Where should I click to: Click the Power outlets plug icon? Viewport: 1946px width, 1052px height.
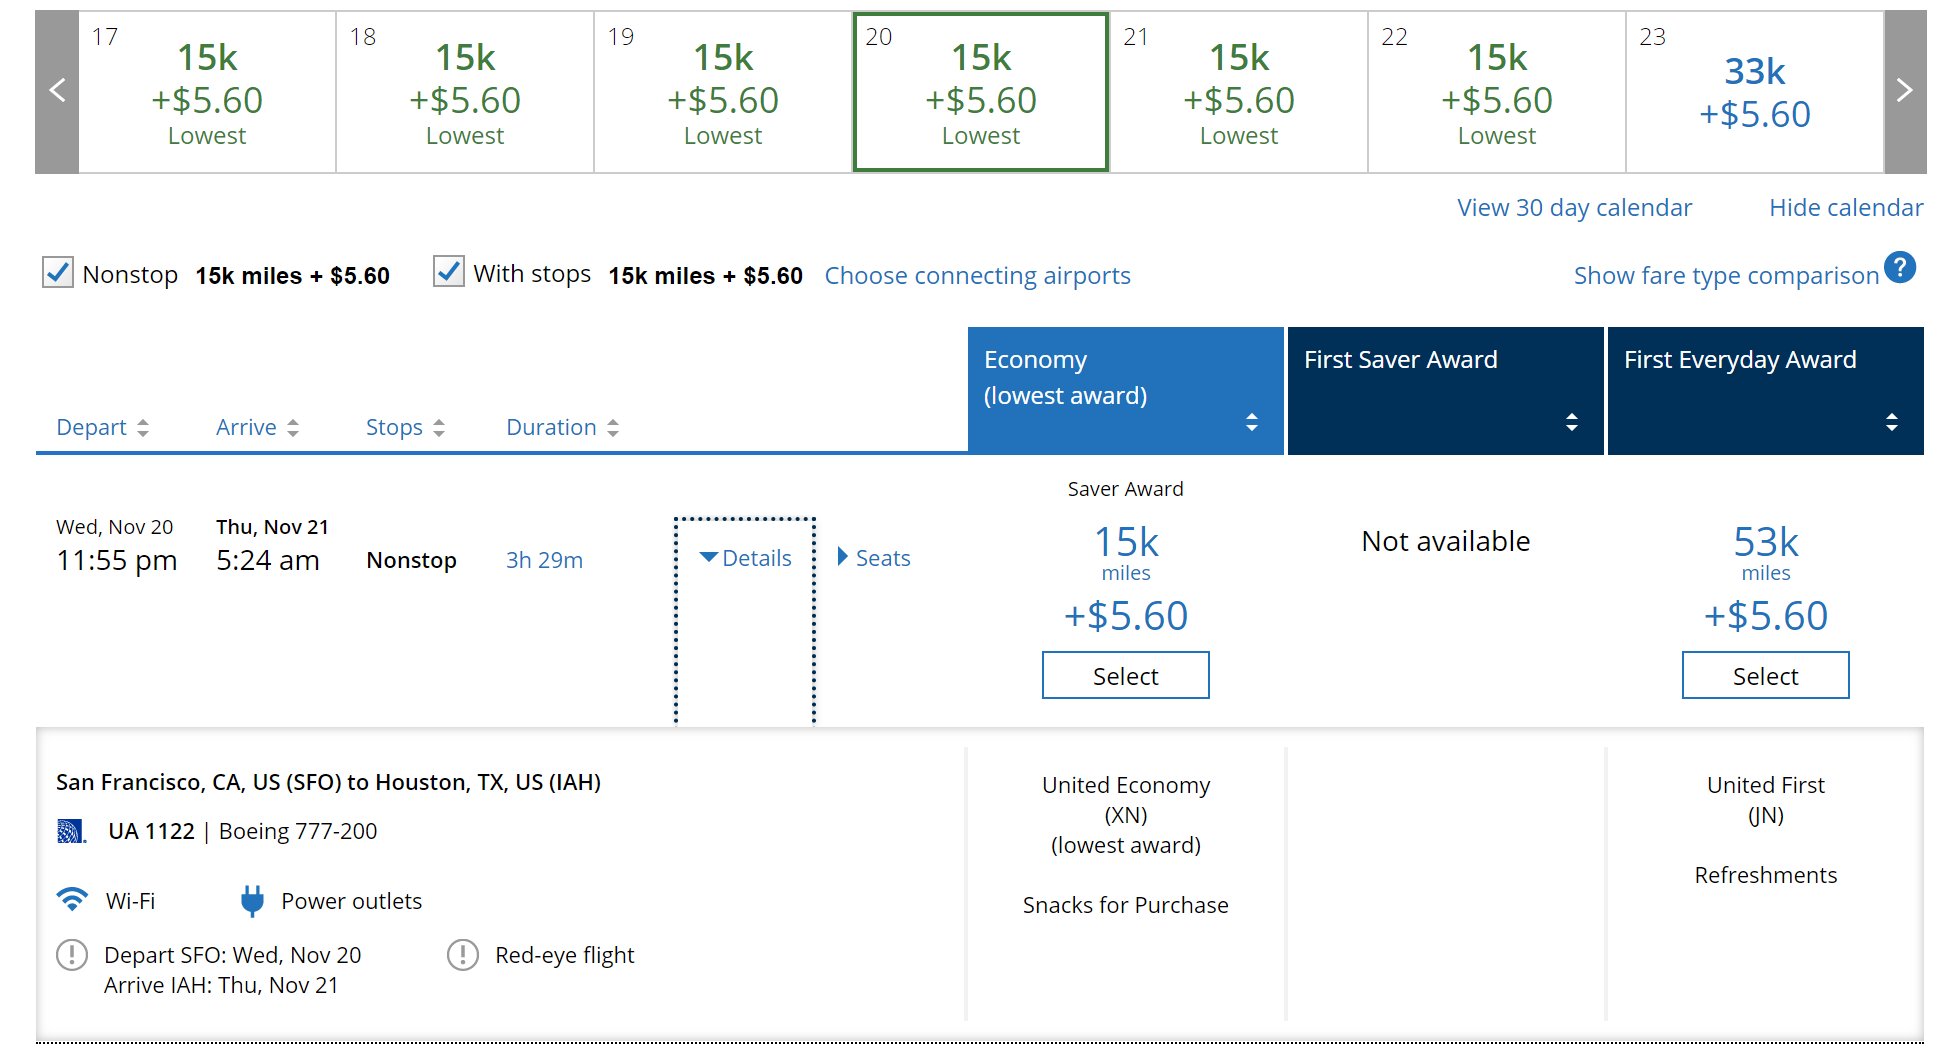tap(252, 901)
